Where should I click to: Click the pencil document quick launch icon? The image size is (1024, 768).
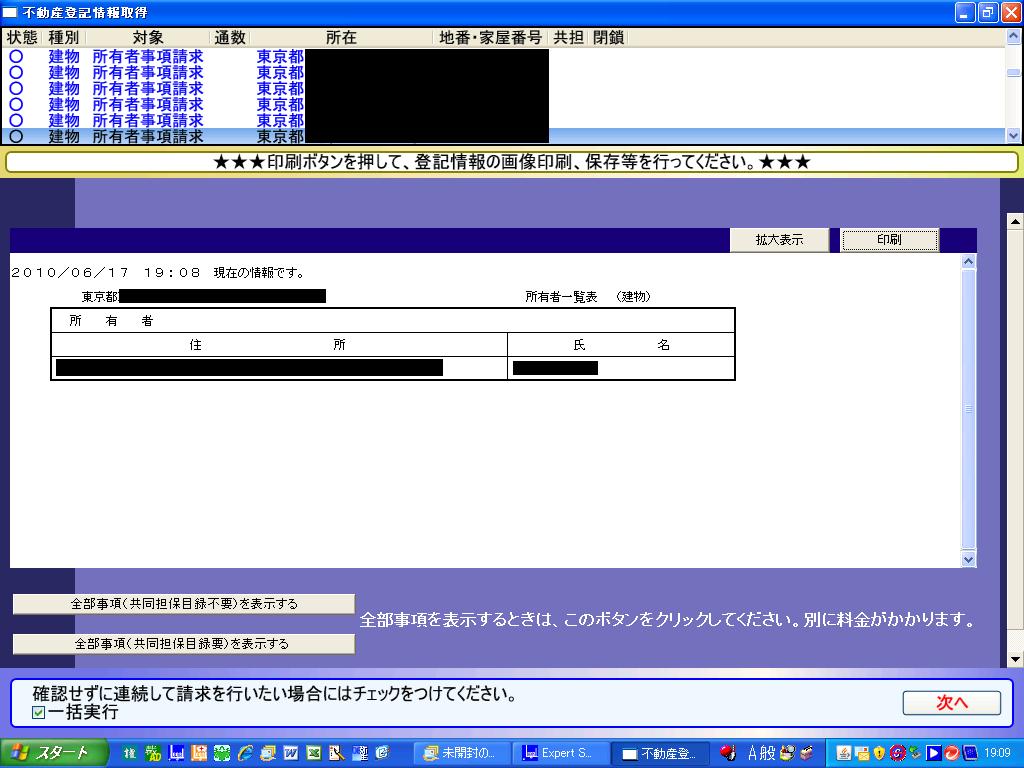[336, 753]
